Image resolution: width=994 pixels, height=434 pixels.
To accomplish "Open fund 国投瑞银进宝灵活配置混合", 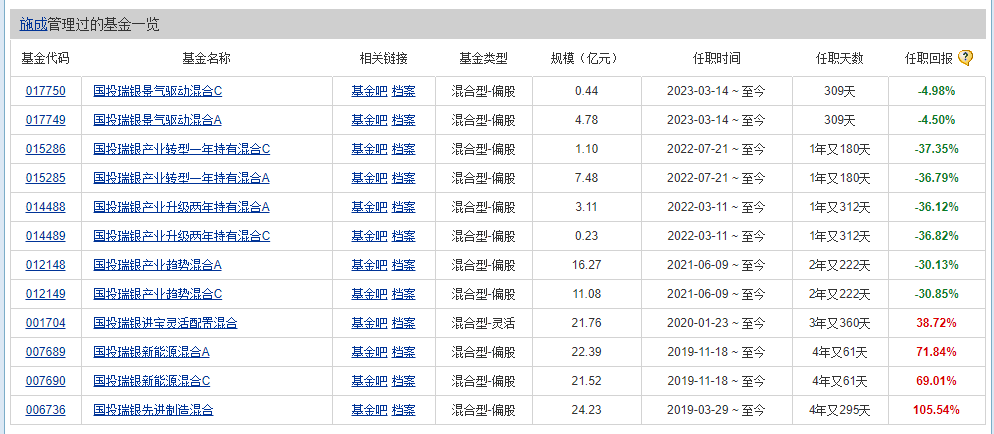I will (x=165, y=323).
